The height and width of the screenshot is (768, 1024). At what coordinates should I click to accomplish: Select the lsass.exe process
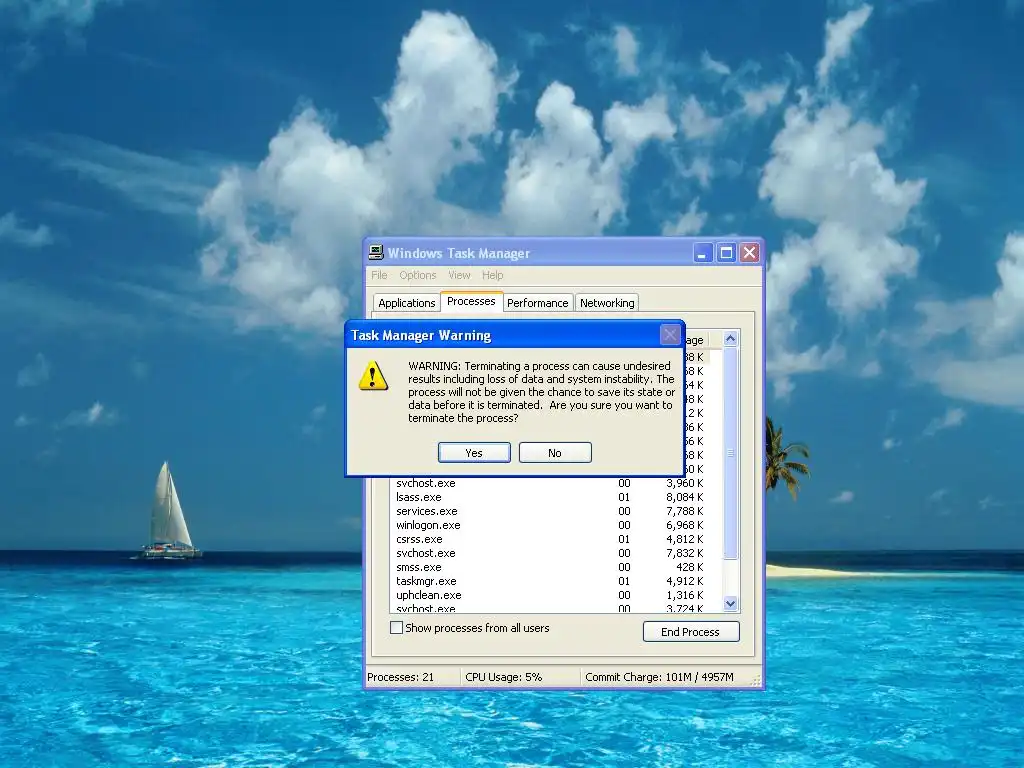550,497
